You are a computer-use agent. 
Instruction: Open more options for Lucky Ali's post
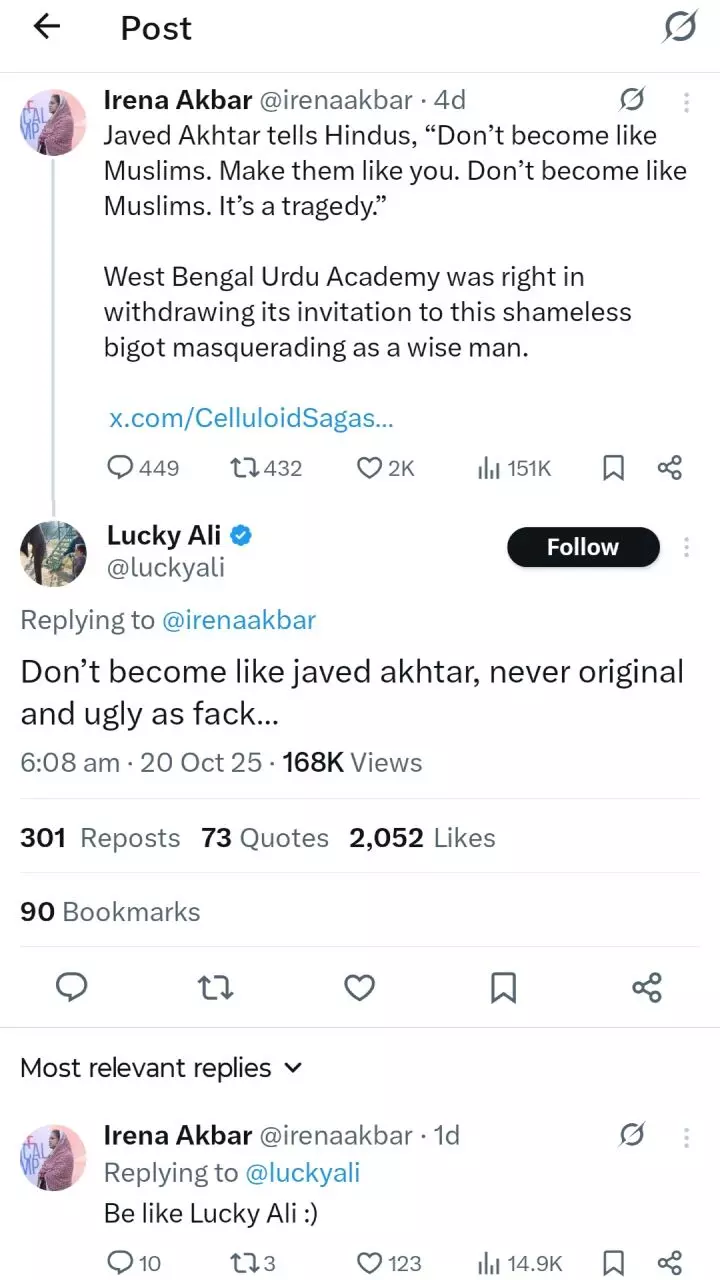(686, 547)
